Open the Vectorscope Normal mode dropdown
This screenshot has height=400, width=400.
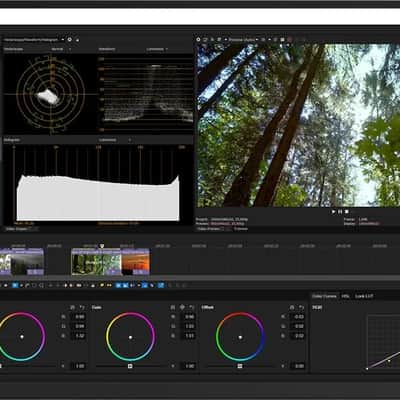[61, 49]
